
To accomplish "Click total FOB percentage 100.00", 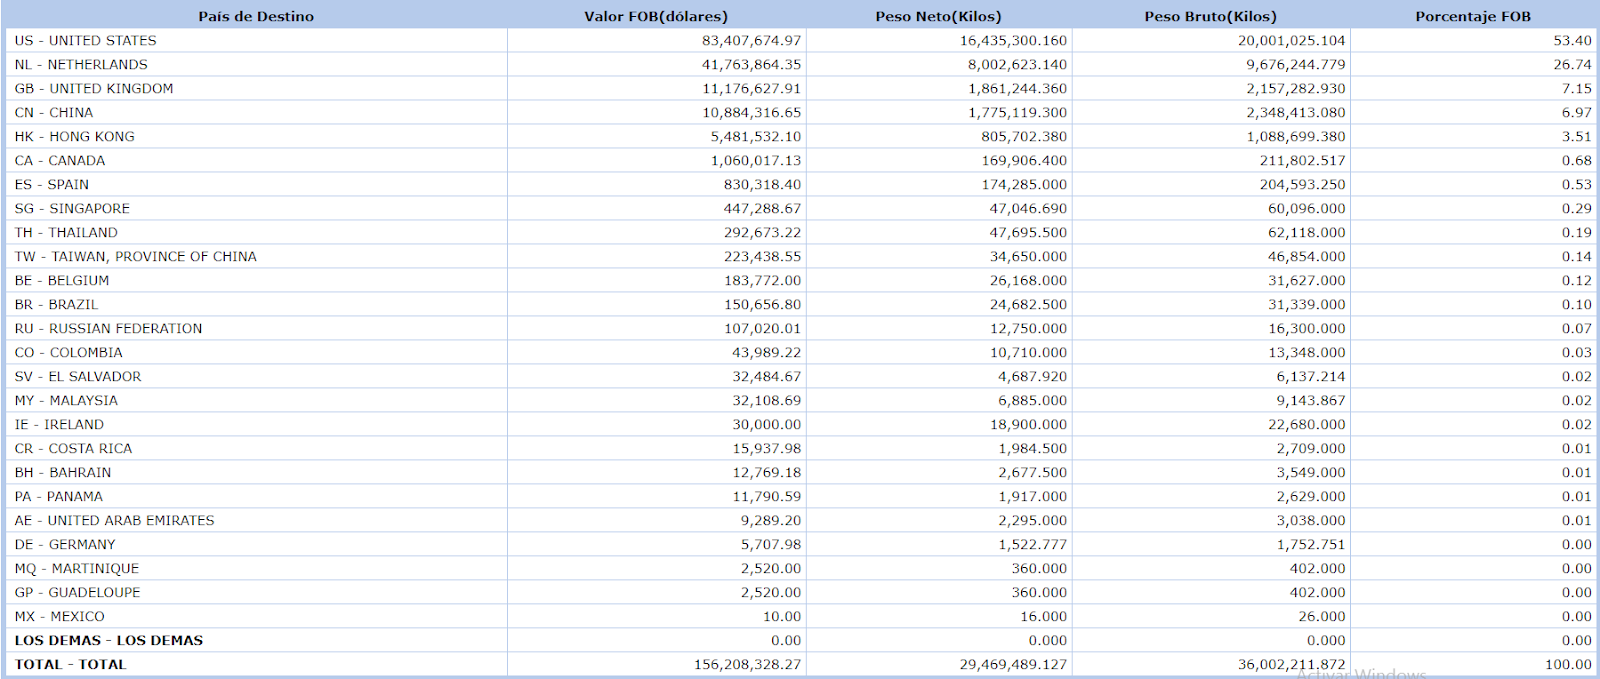I will click(x=1568, y=664).
